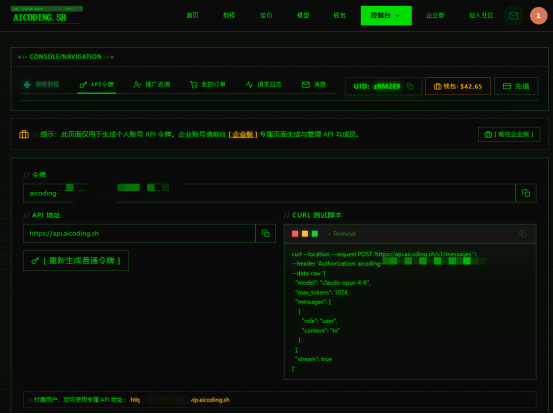553x414 pixels.
Task: Click the yellow dot in Terminal header
Action: 305,234
